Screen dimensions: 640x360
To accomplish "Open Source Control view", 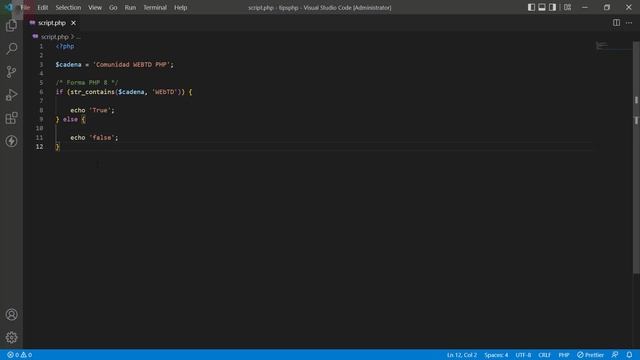I will (x=11, y=72).
